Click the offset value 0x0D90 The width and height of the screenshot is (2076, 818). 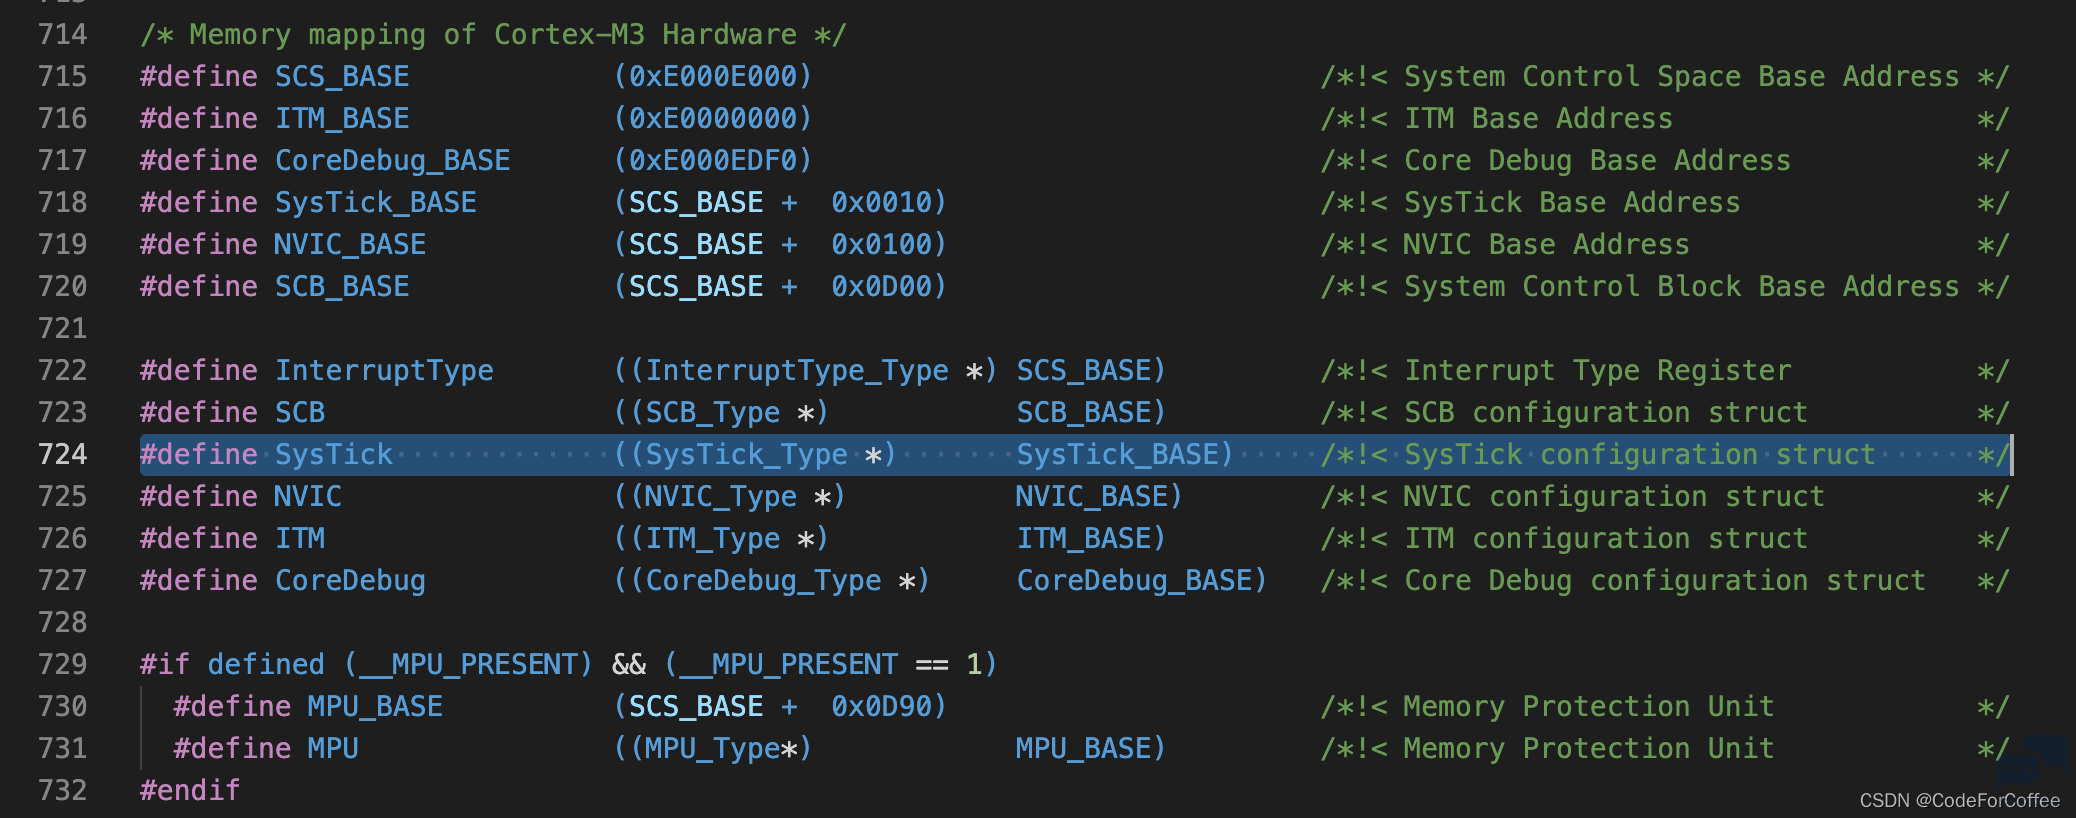(x=881, y=707)
